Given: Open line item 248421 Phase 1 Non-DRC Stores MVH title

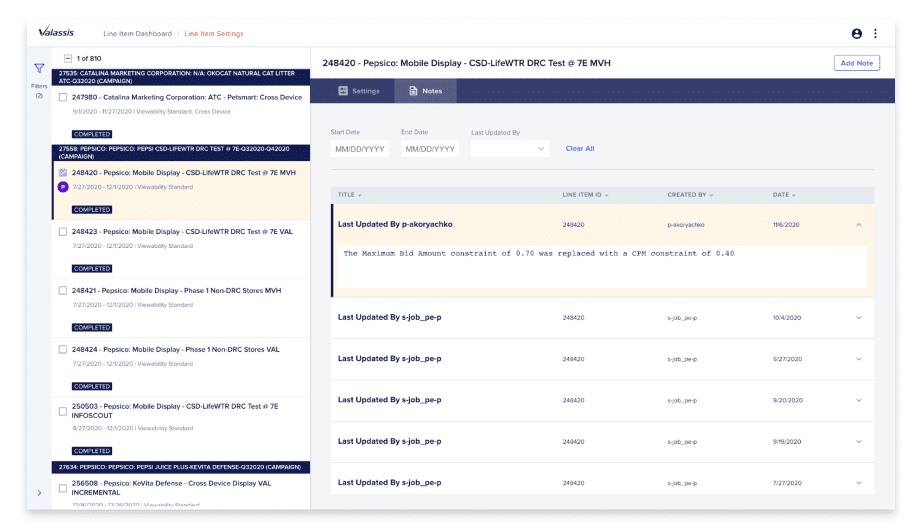Looking at the screenshot, I should coord(176,291).
